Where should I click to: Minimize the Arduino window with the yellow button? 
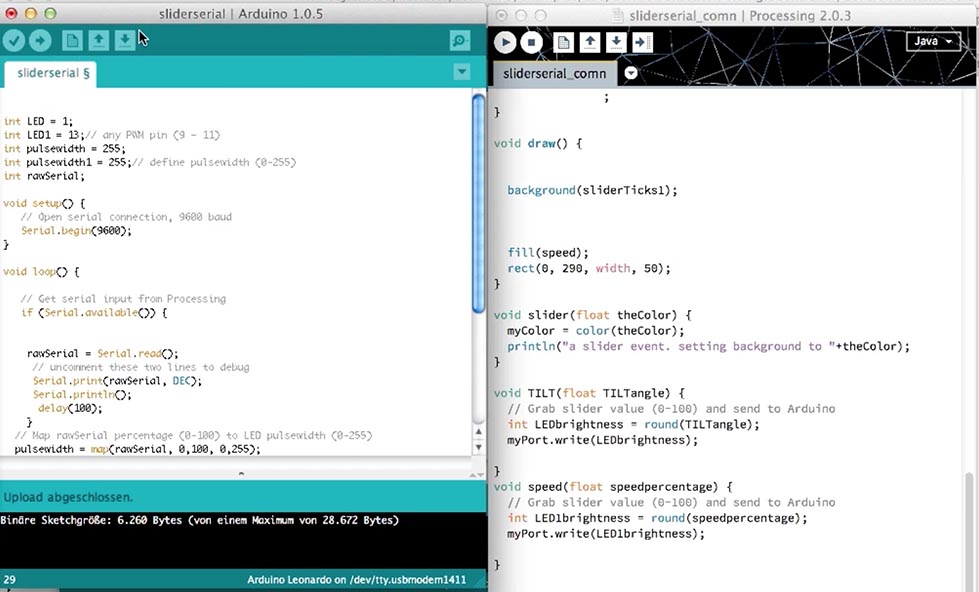coord(31,13)
